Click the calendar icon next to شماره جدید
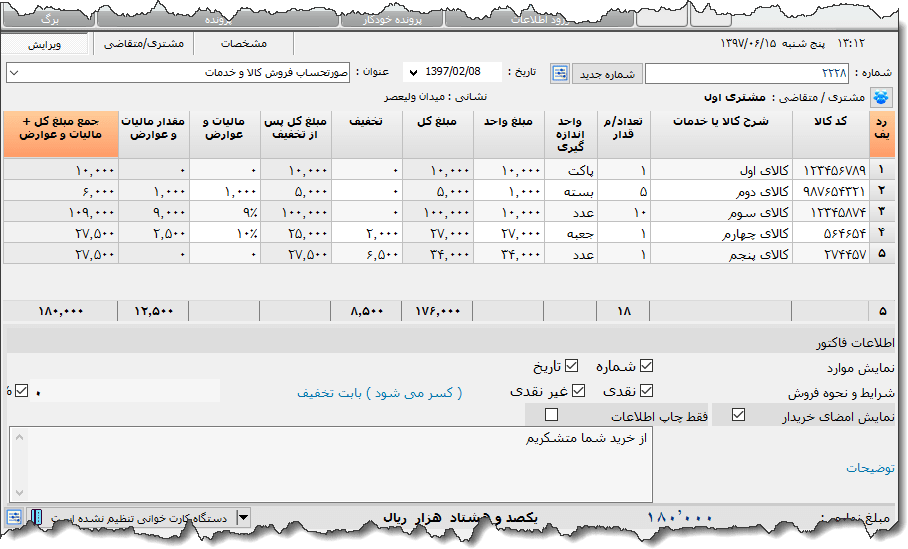Viewport: 908px width, 549px height. 559,73
